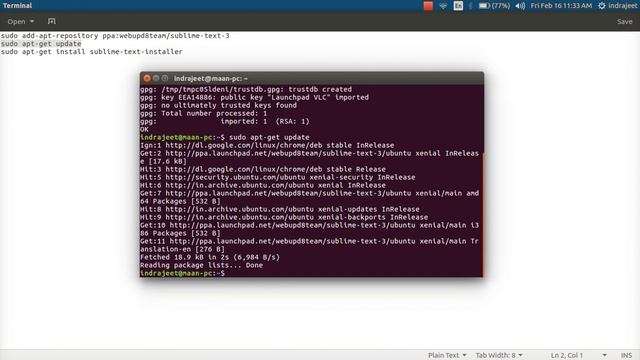The width and height of the screenshot is (640, 360).
Task: Open the session gear menu
Action: click(x=601, y=6)
